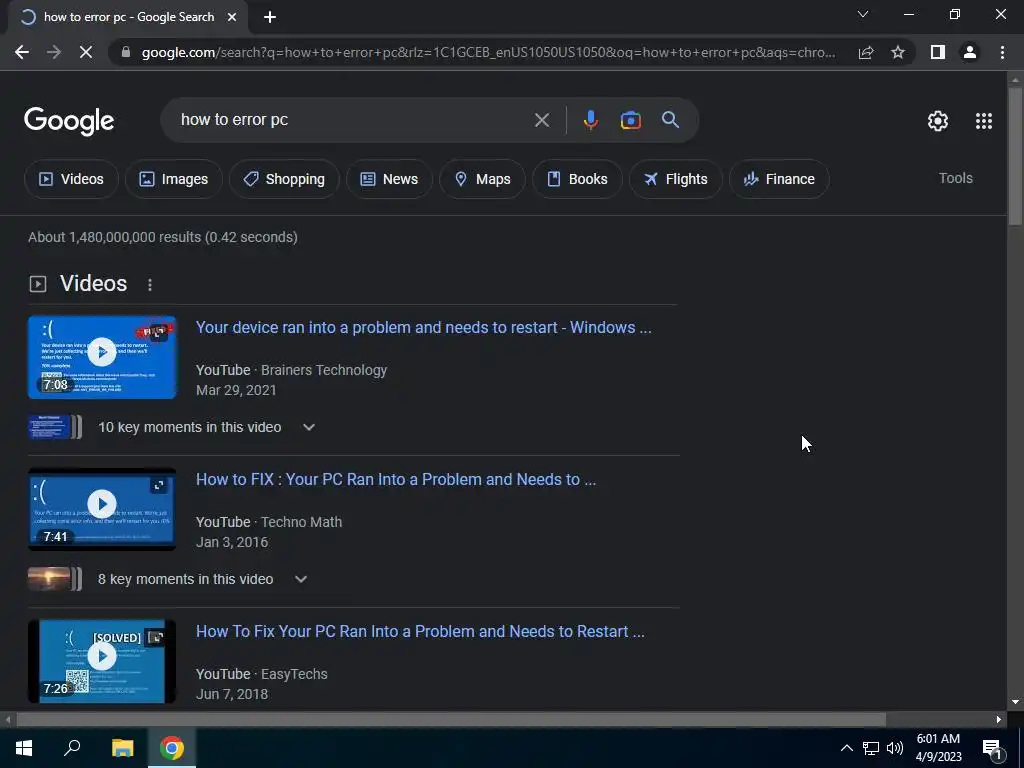Play the Techno Math video thumbnail
The image size is (1024, 768).
(x=102, y=509)
